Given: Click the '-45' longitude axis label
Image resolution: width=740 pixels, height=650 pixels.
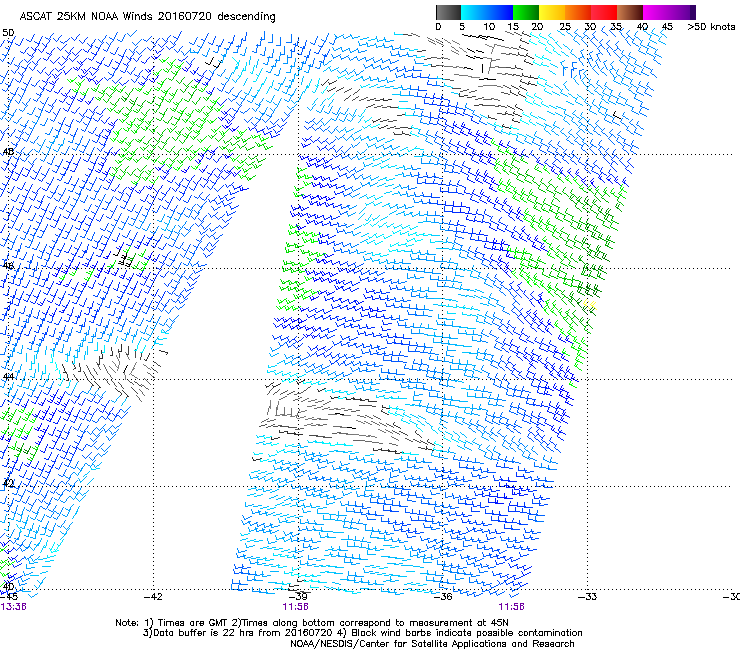Looking at the screenshot, I should pos(9,597).
